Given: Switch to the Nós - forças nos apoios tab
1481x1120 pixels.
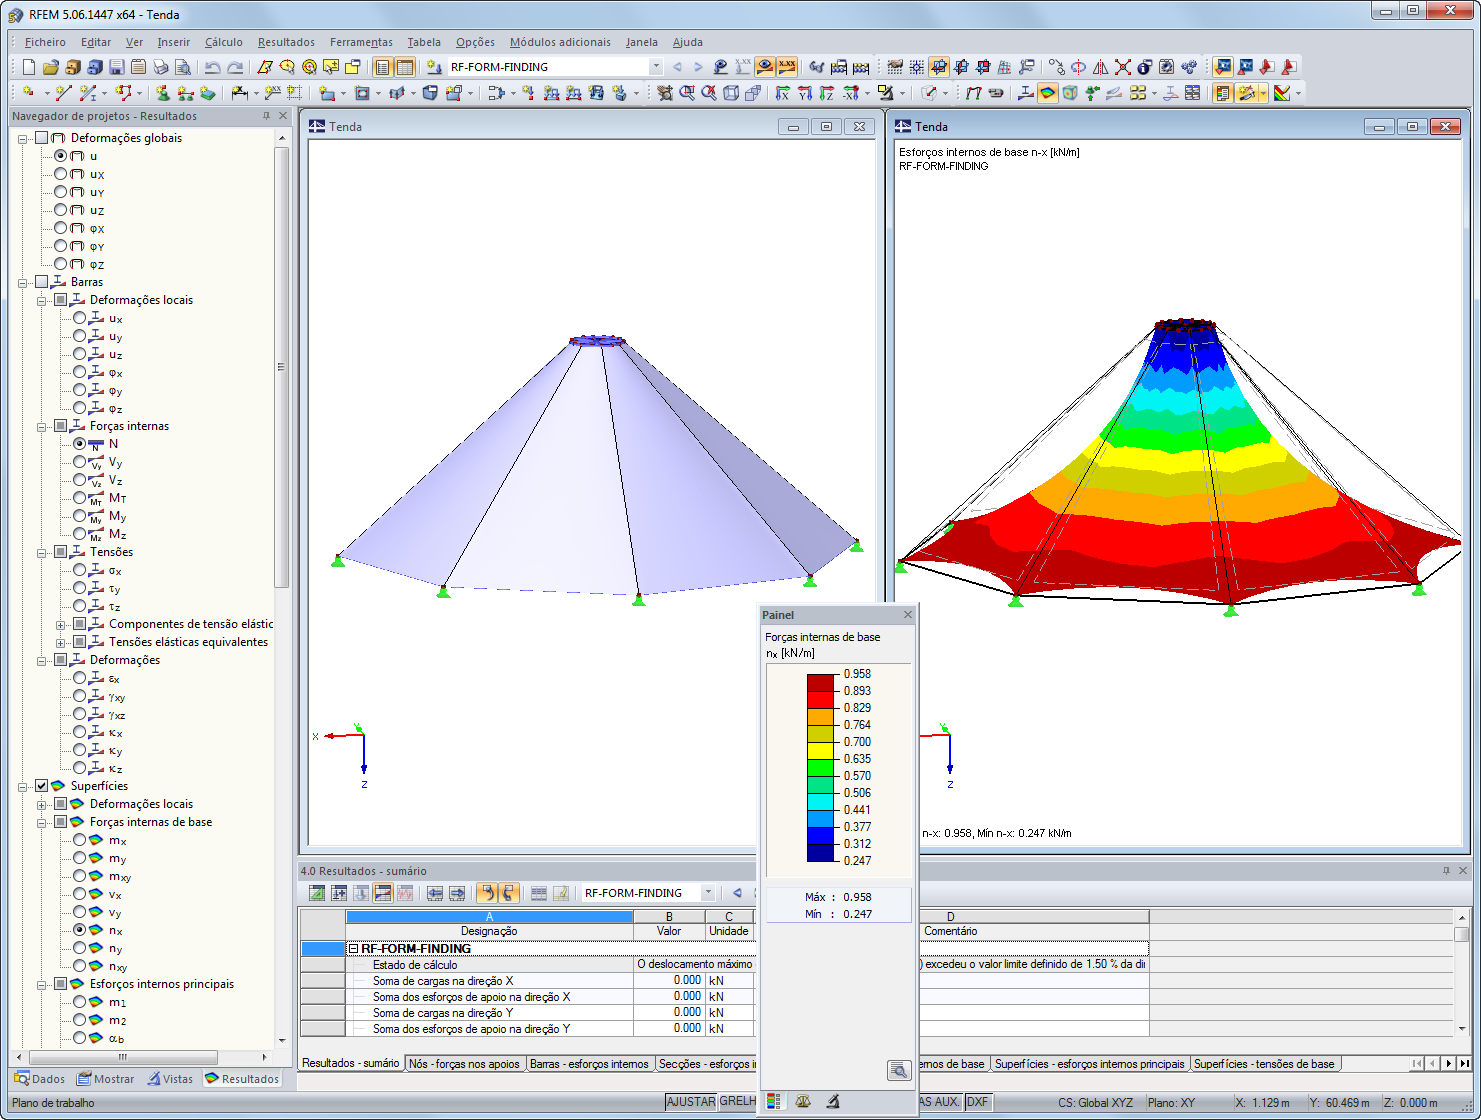Looking at the screenshot, I should pos(465,1063).
